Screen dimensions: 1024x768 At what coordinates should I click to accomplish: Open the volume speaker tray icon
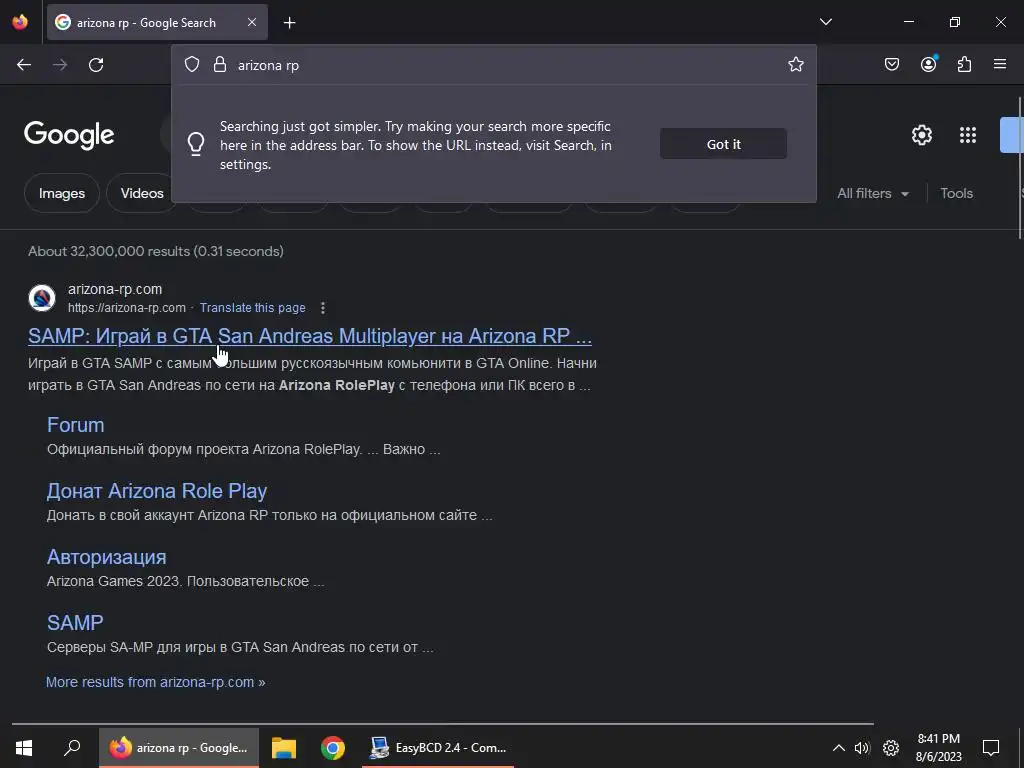(862, 748)
